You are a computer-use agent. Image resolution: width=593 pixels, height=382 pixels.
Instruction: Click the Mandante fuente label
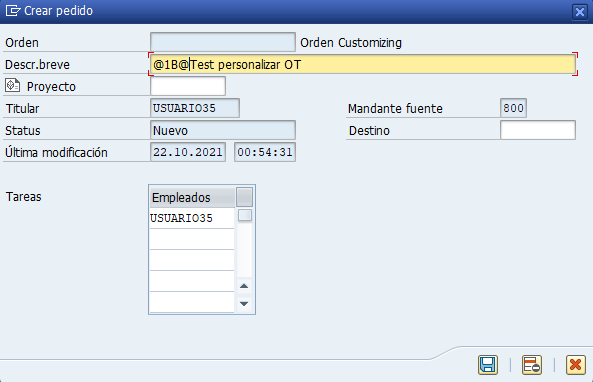tap(395, 109)
